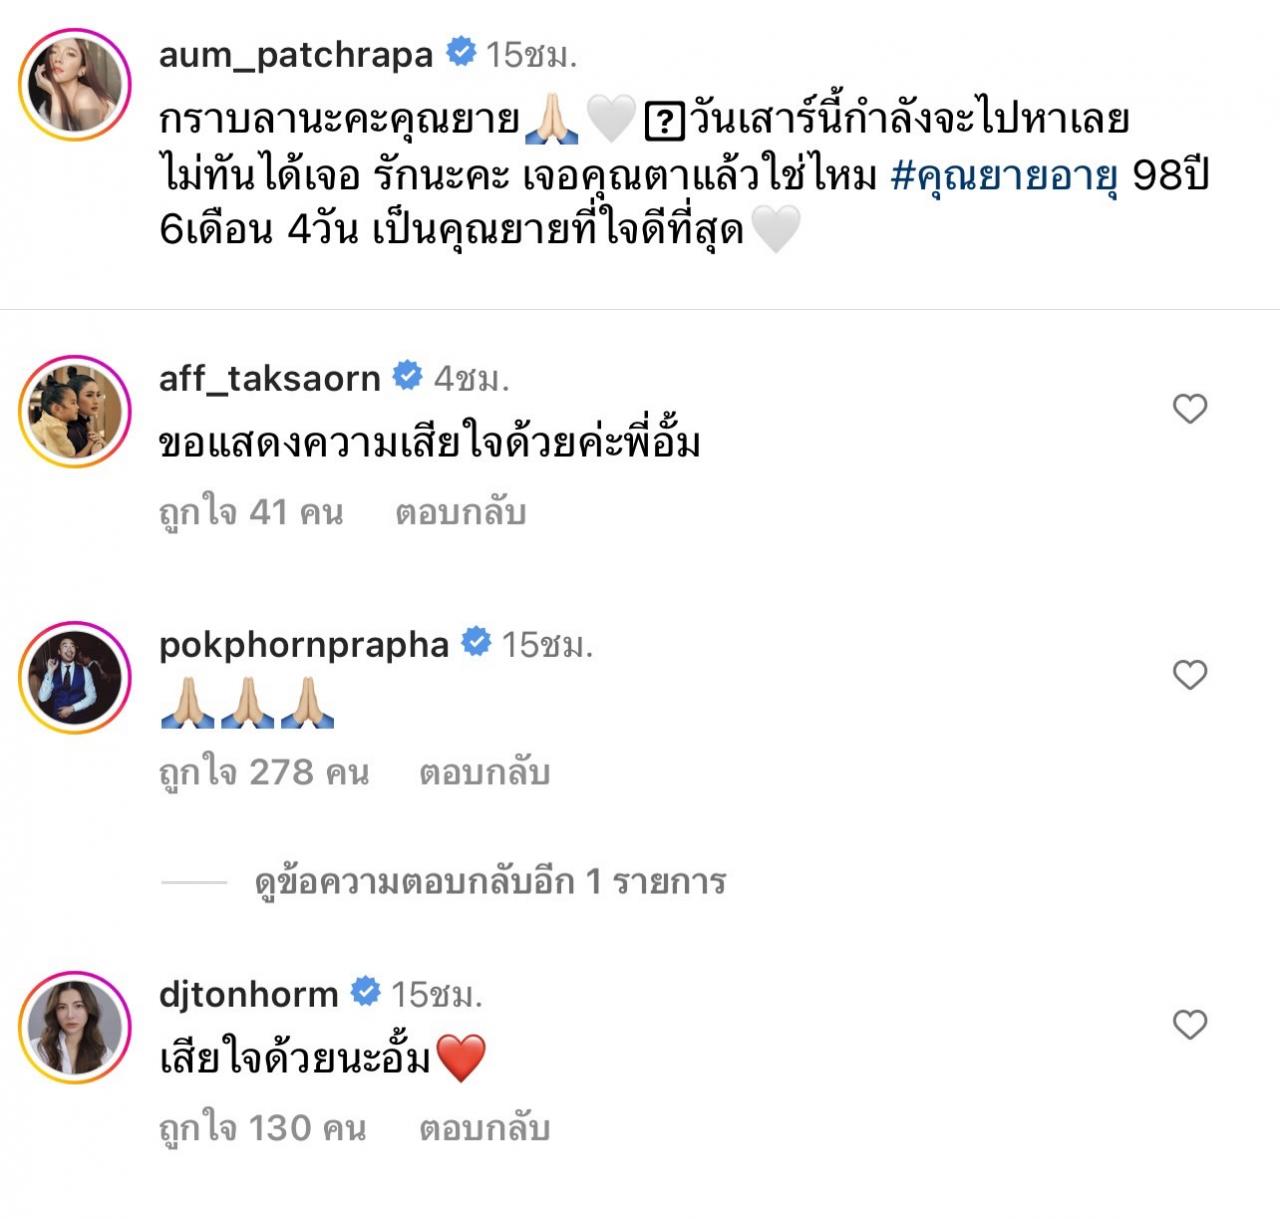Open aum_patchrapa profile picture
The height and width of the screenshot is (1219, 1280).
tap(75, 84)
